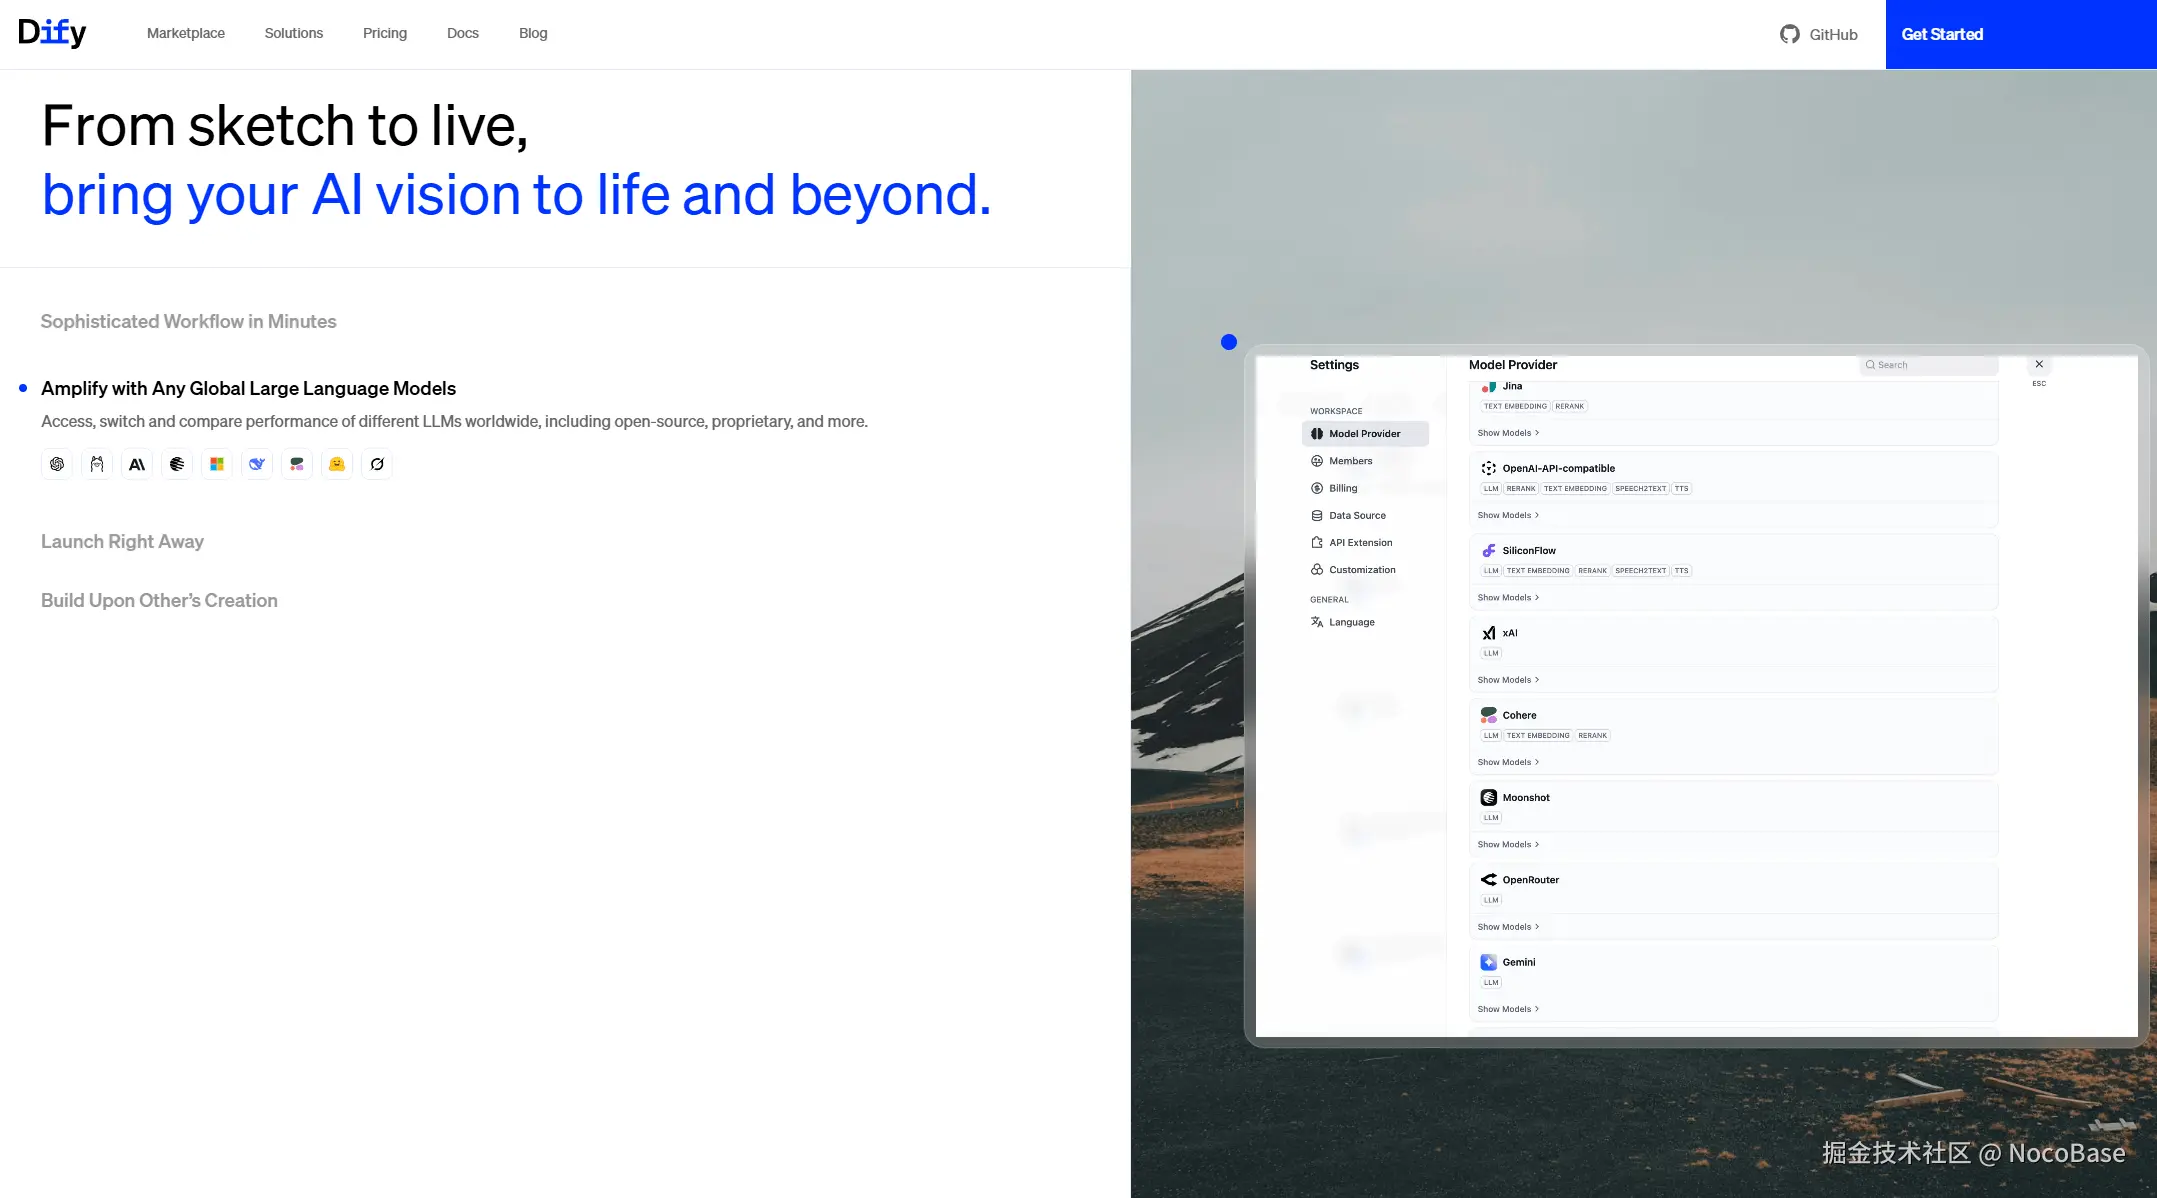Select Members in settings sidebar

(x=1350, y=461)
